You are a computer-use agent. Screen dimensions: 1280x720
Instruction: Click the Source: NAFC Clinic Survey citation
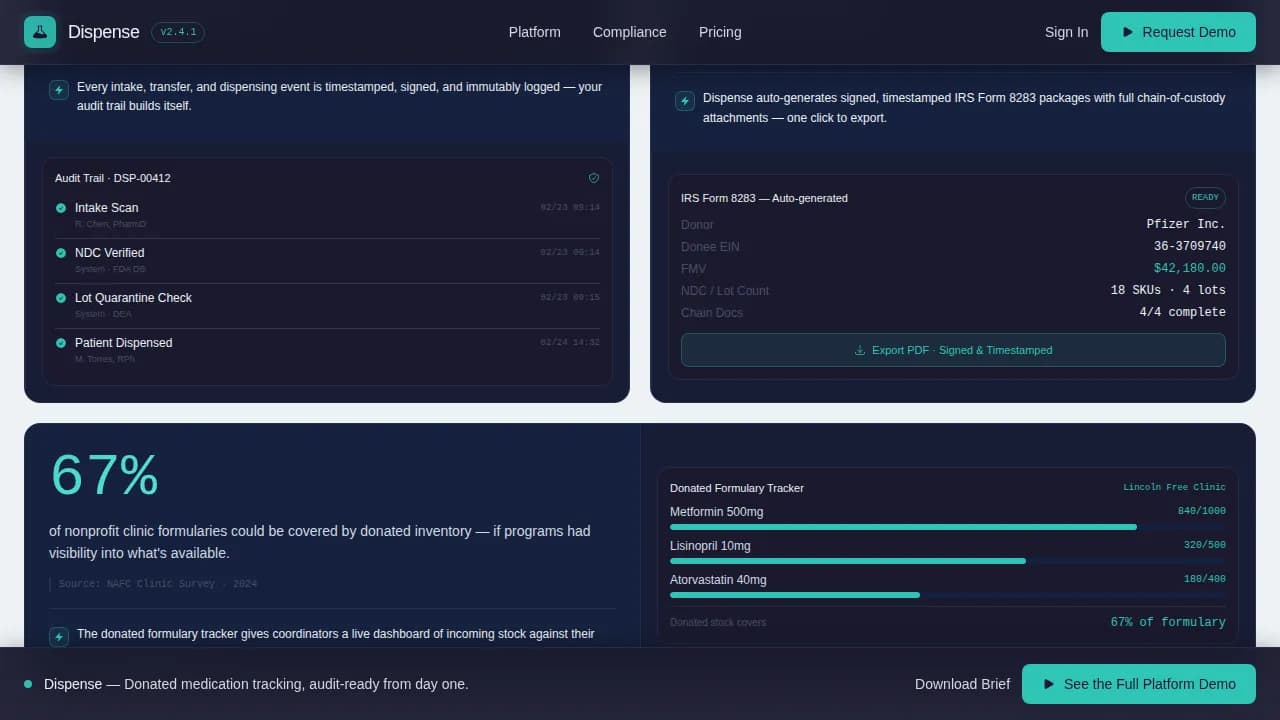pos(157,583)
